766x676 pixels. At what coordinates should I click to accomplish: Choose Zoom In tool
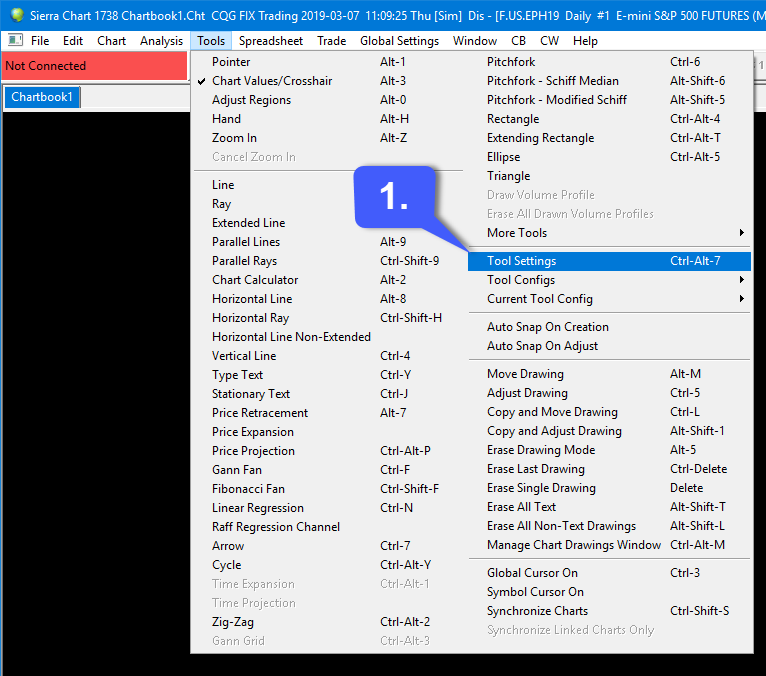(326, 138)
